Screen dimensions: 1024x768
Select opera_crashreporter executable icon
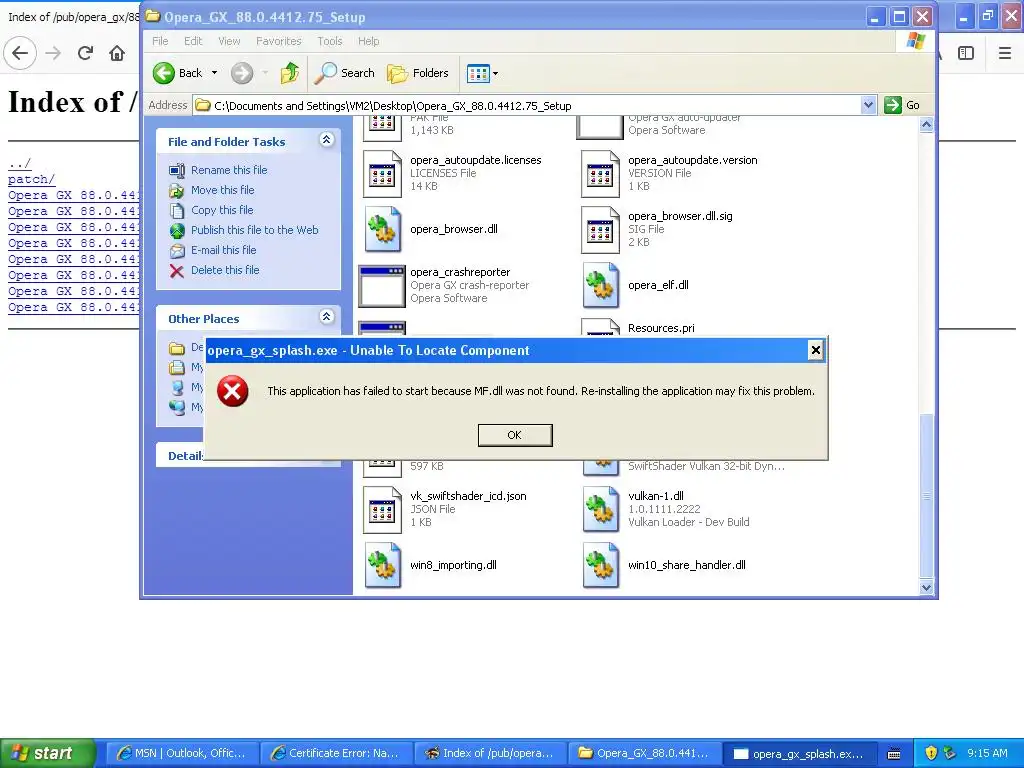tap(382, 285)
